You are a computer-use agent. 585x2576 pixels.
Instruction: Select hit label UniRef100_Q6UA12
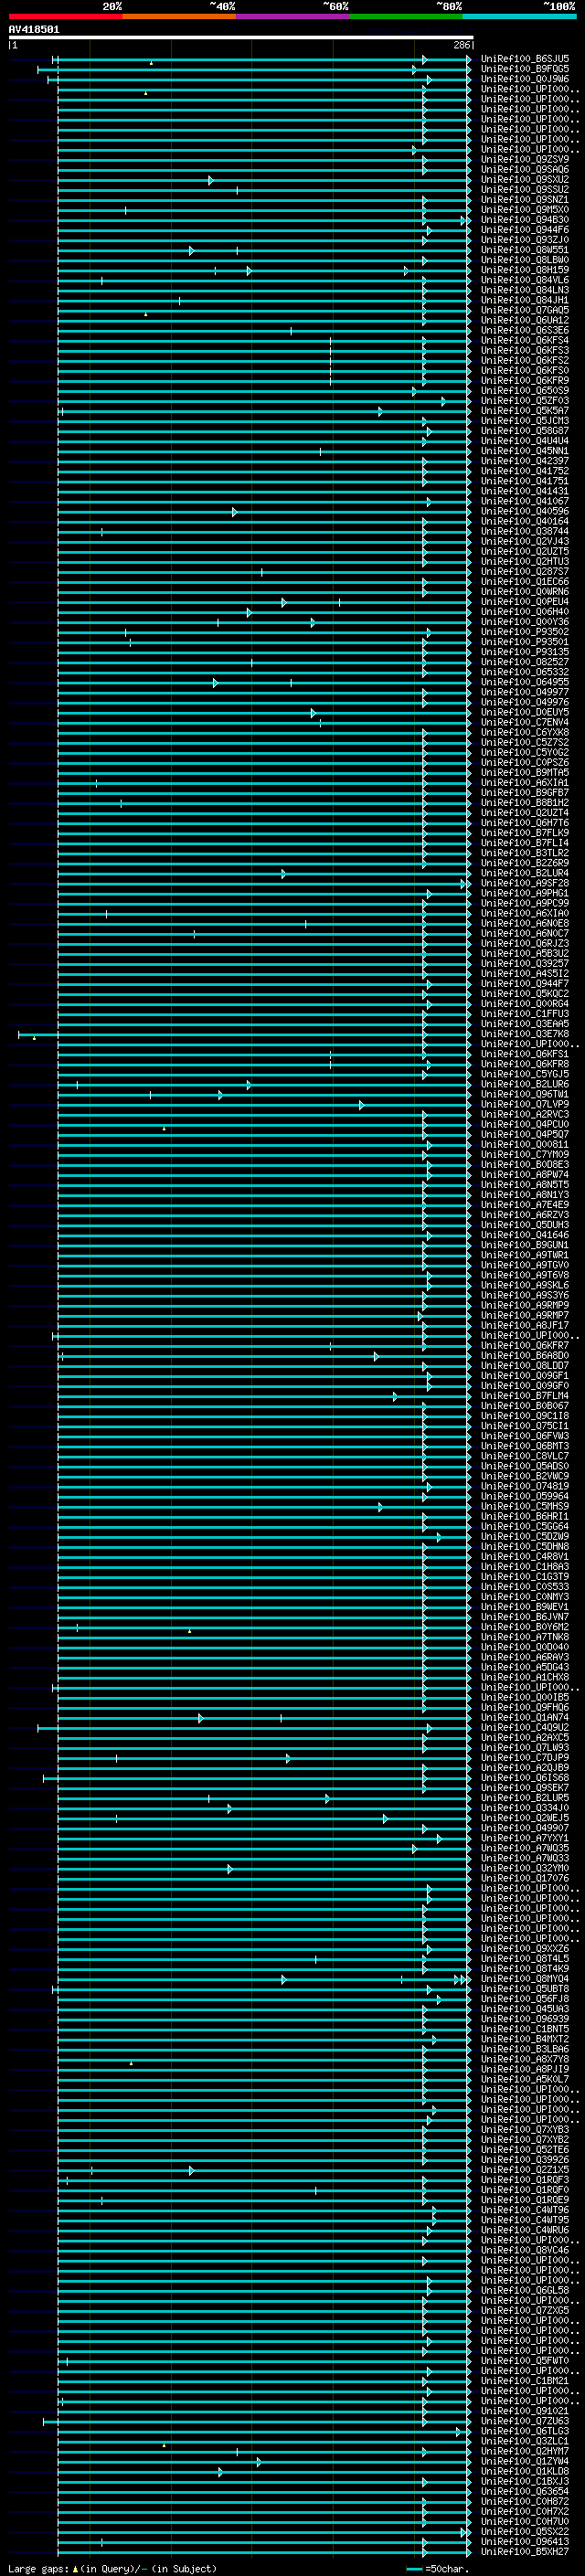[x=525, y=320]
